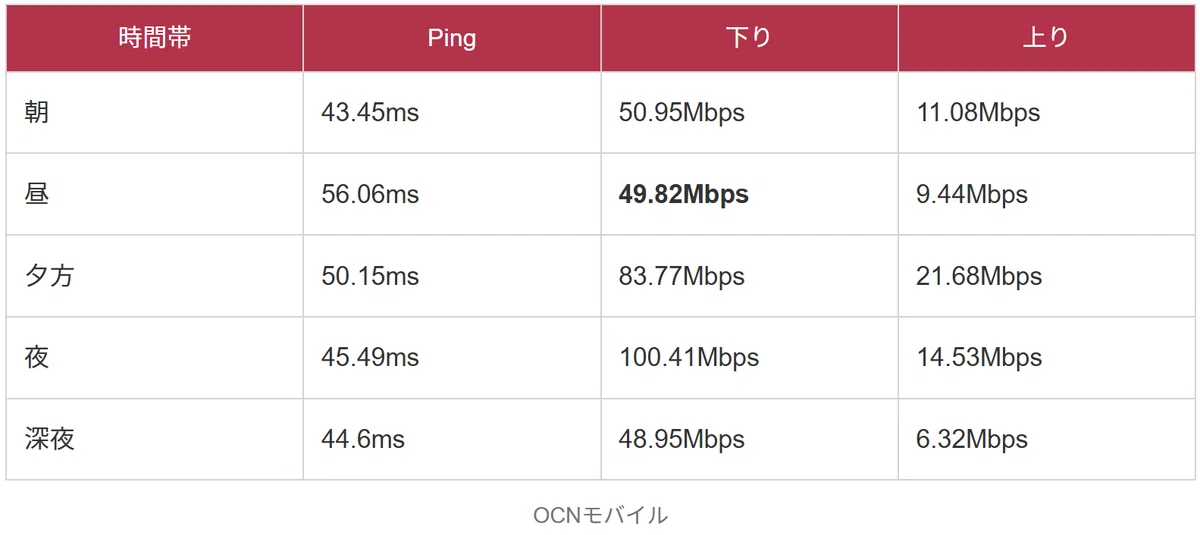Click the 56.06ms ping cell
1200x535 pixels.
pyautogui.click(x=370, y=194)
